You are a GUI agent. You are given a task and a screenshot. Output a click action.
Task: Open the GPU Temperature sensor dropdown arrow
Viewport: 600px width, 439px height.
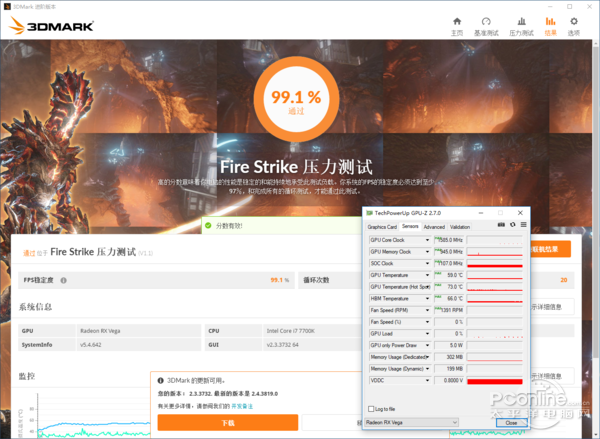pyautogui.click(x=429, y=274)
